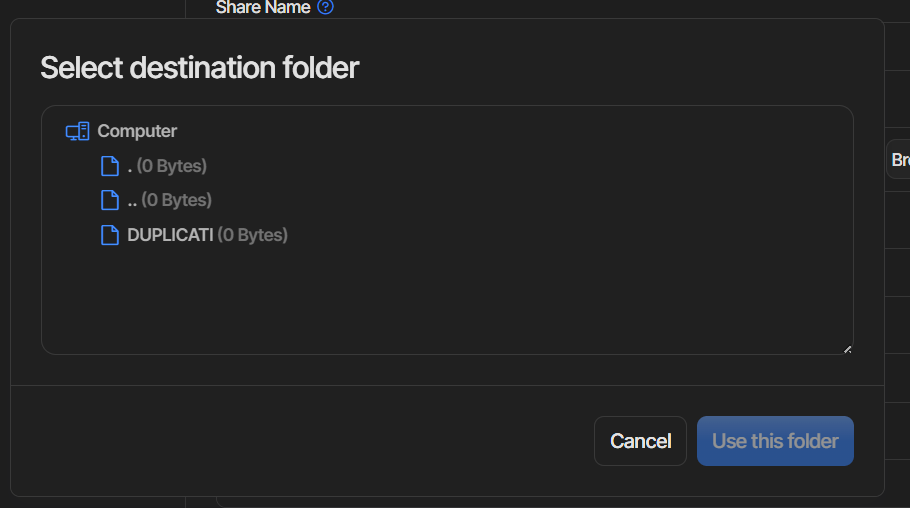The image size is (910, 508).
Task: Click the file icon beside the double-dot entry
Action: point(110,200)
